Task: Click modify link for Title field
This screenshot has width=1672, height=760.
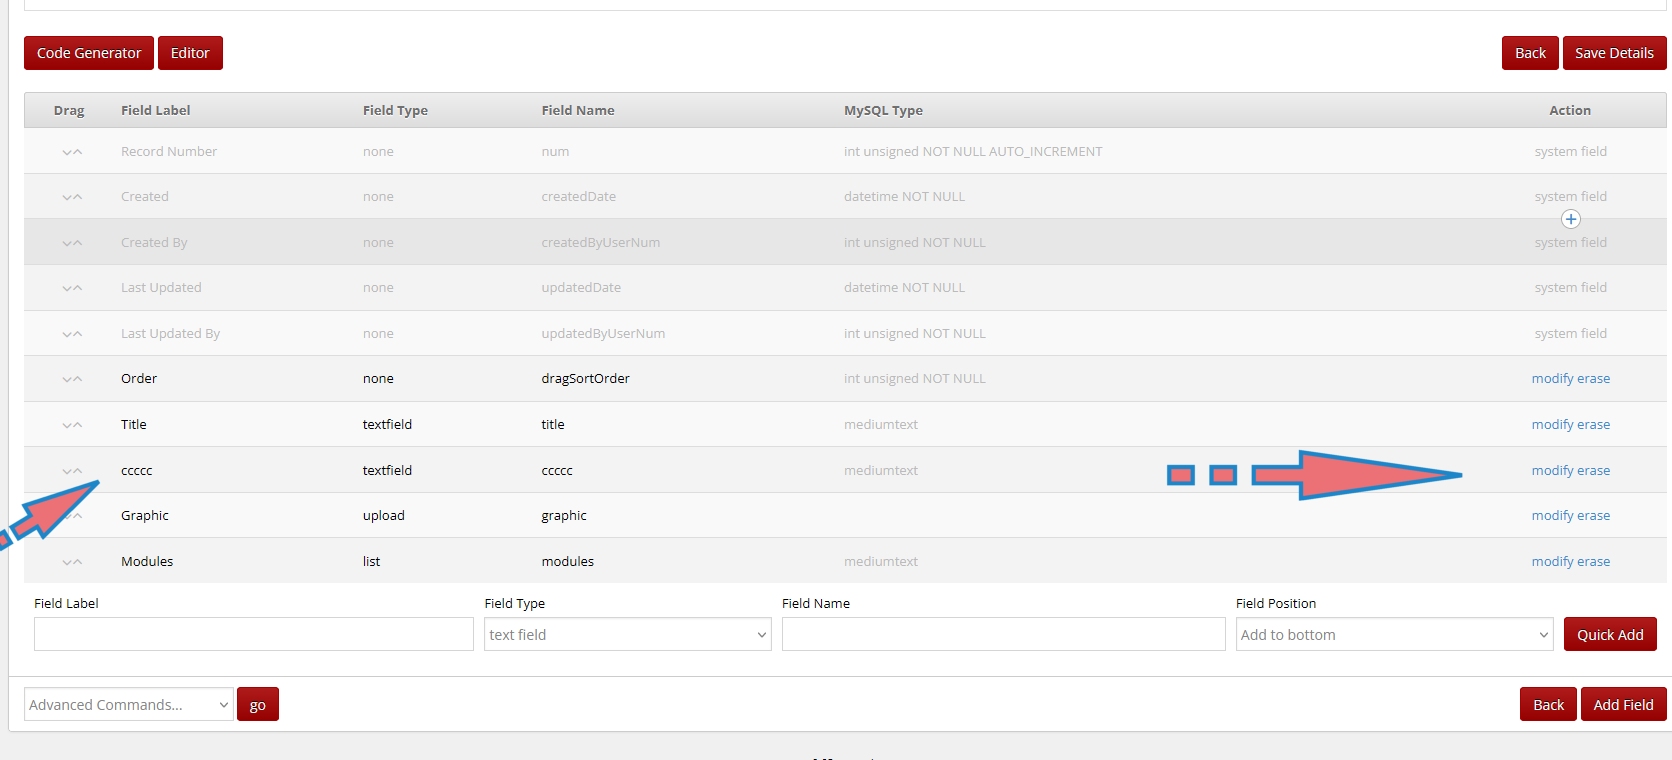Action: tap(1552, 425)
